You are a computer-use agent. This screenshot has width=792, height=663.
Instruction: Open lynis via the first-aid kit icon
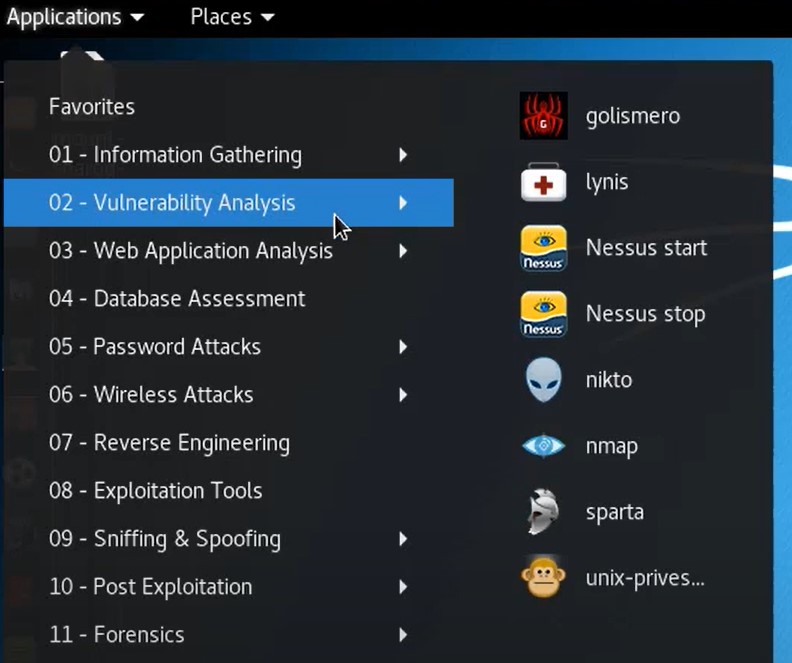point(543,182)
